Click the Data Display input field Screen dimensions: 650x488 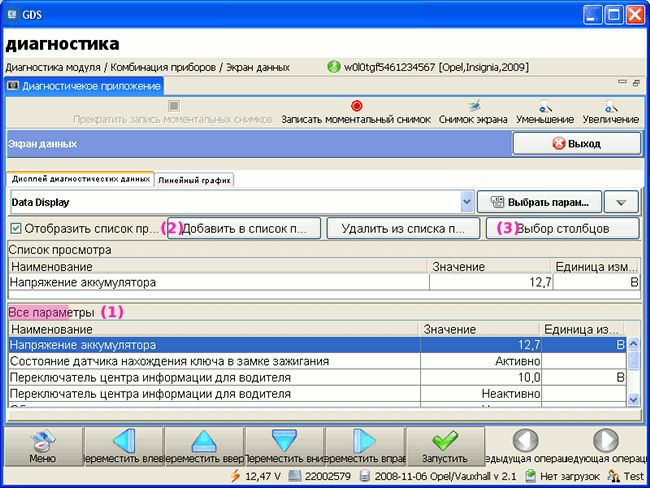[x=235, y=202]
